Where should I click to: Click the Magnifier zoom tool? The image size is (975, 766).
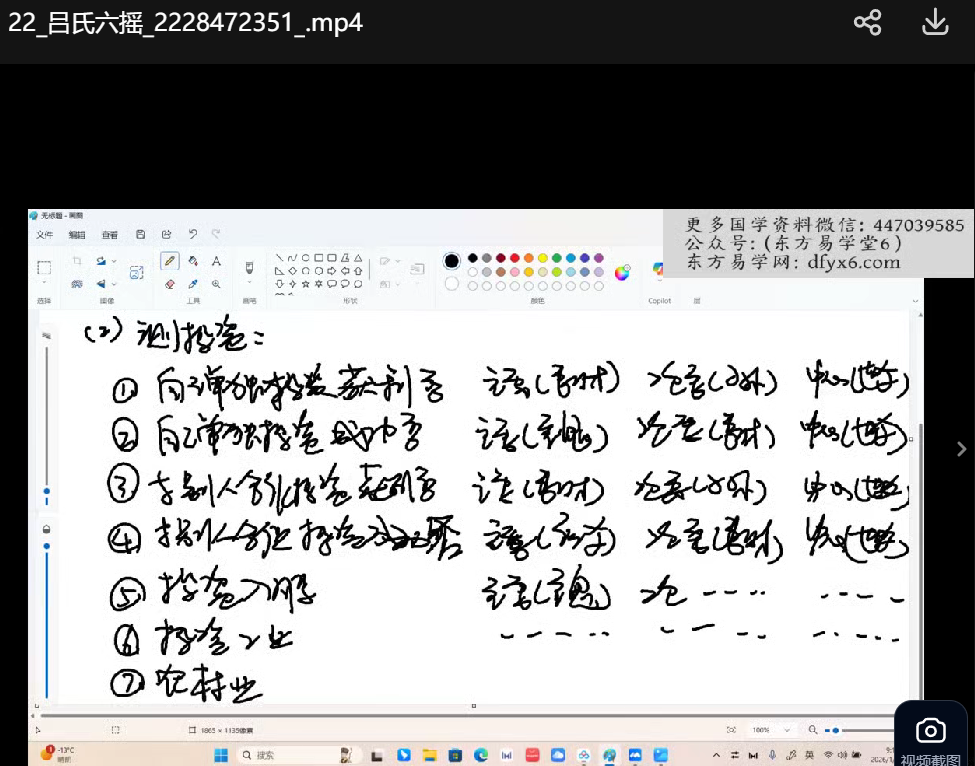(x=216, y=284)
